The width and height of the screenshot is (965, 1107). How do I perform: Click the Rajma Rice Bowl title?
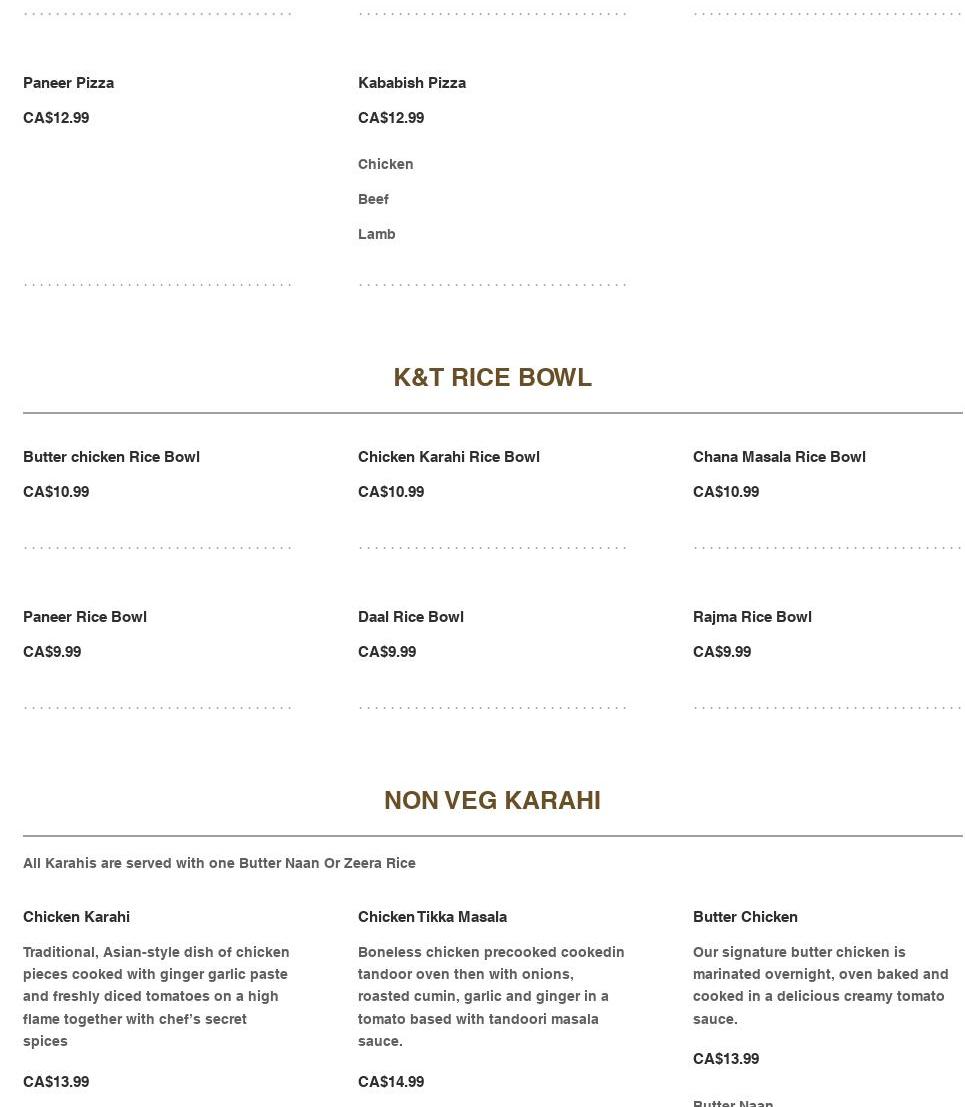(751, 617)
